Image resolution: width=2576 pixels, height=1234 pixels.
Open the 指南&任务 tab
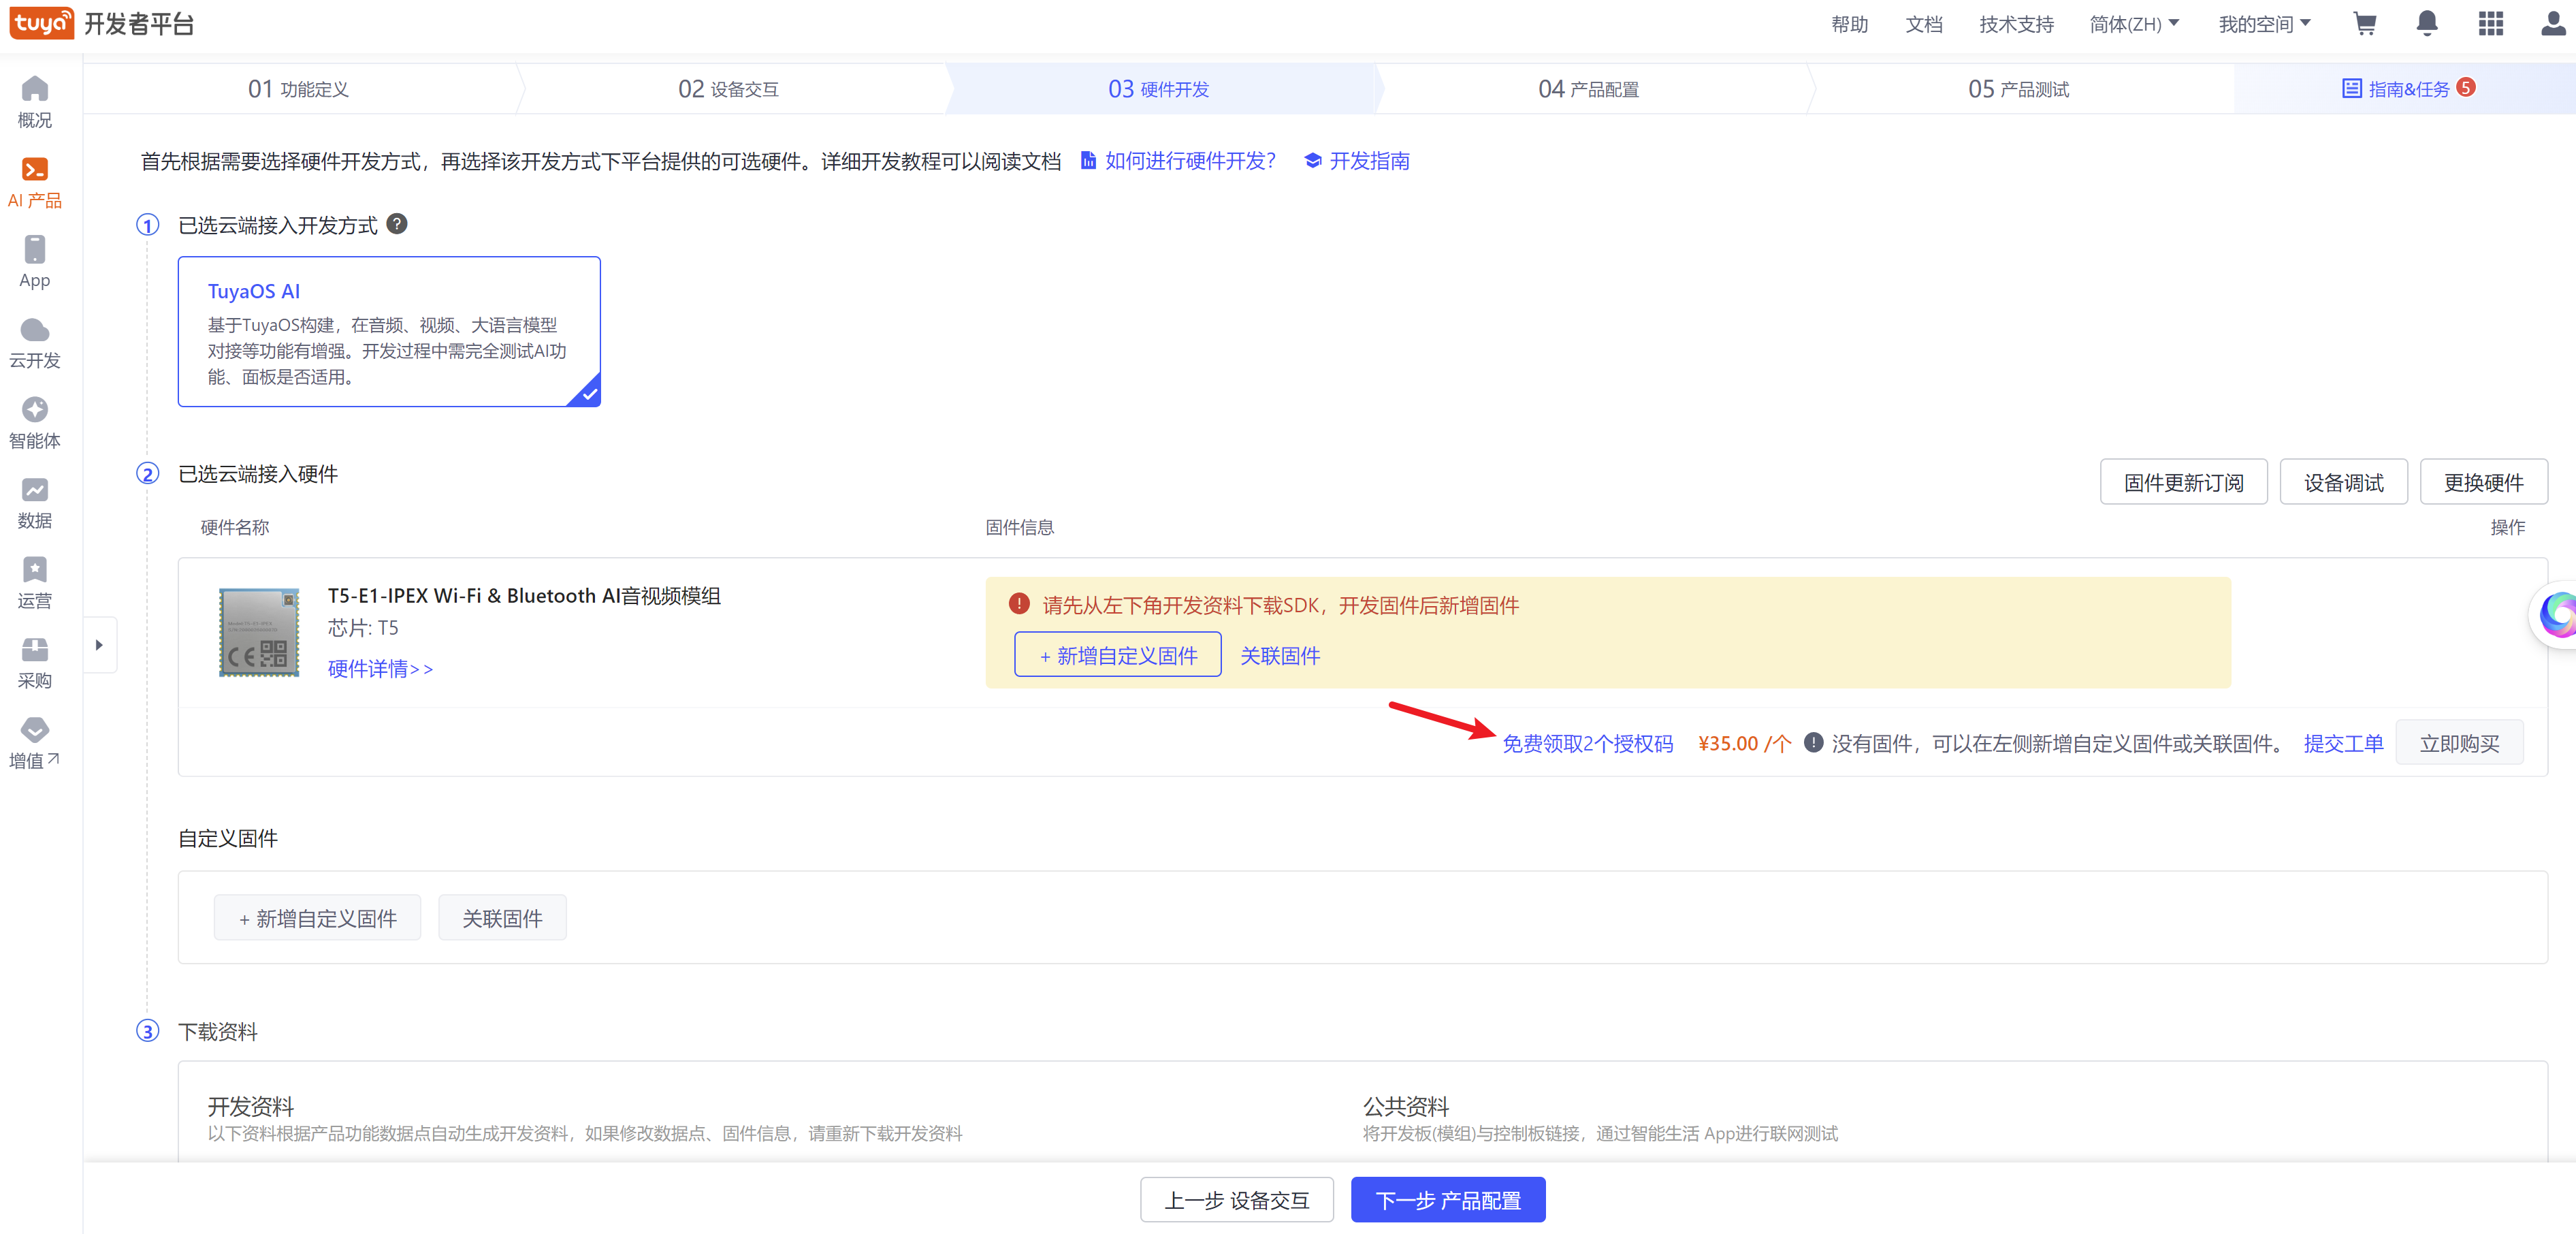[2407, 89]
